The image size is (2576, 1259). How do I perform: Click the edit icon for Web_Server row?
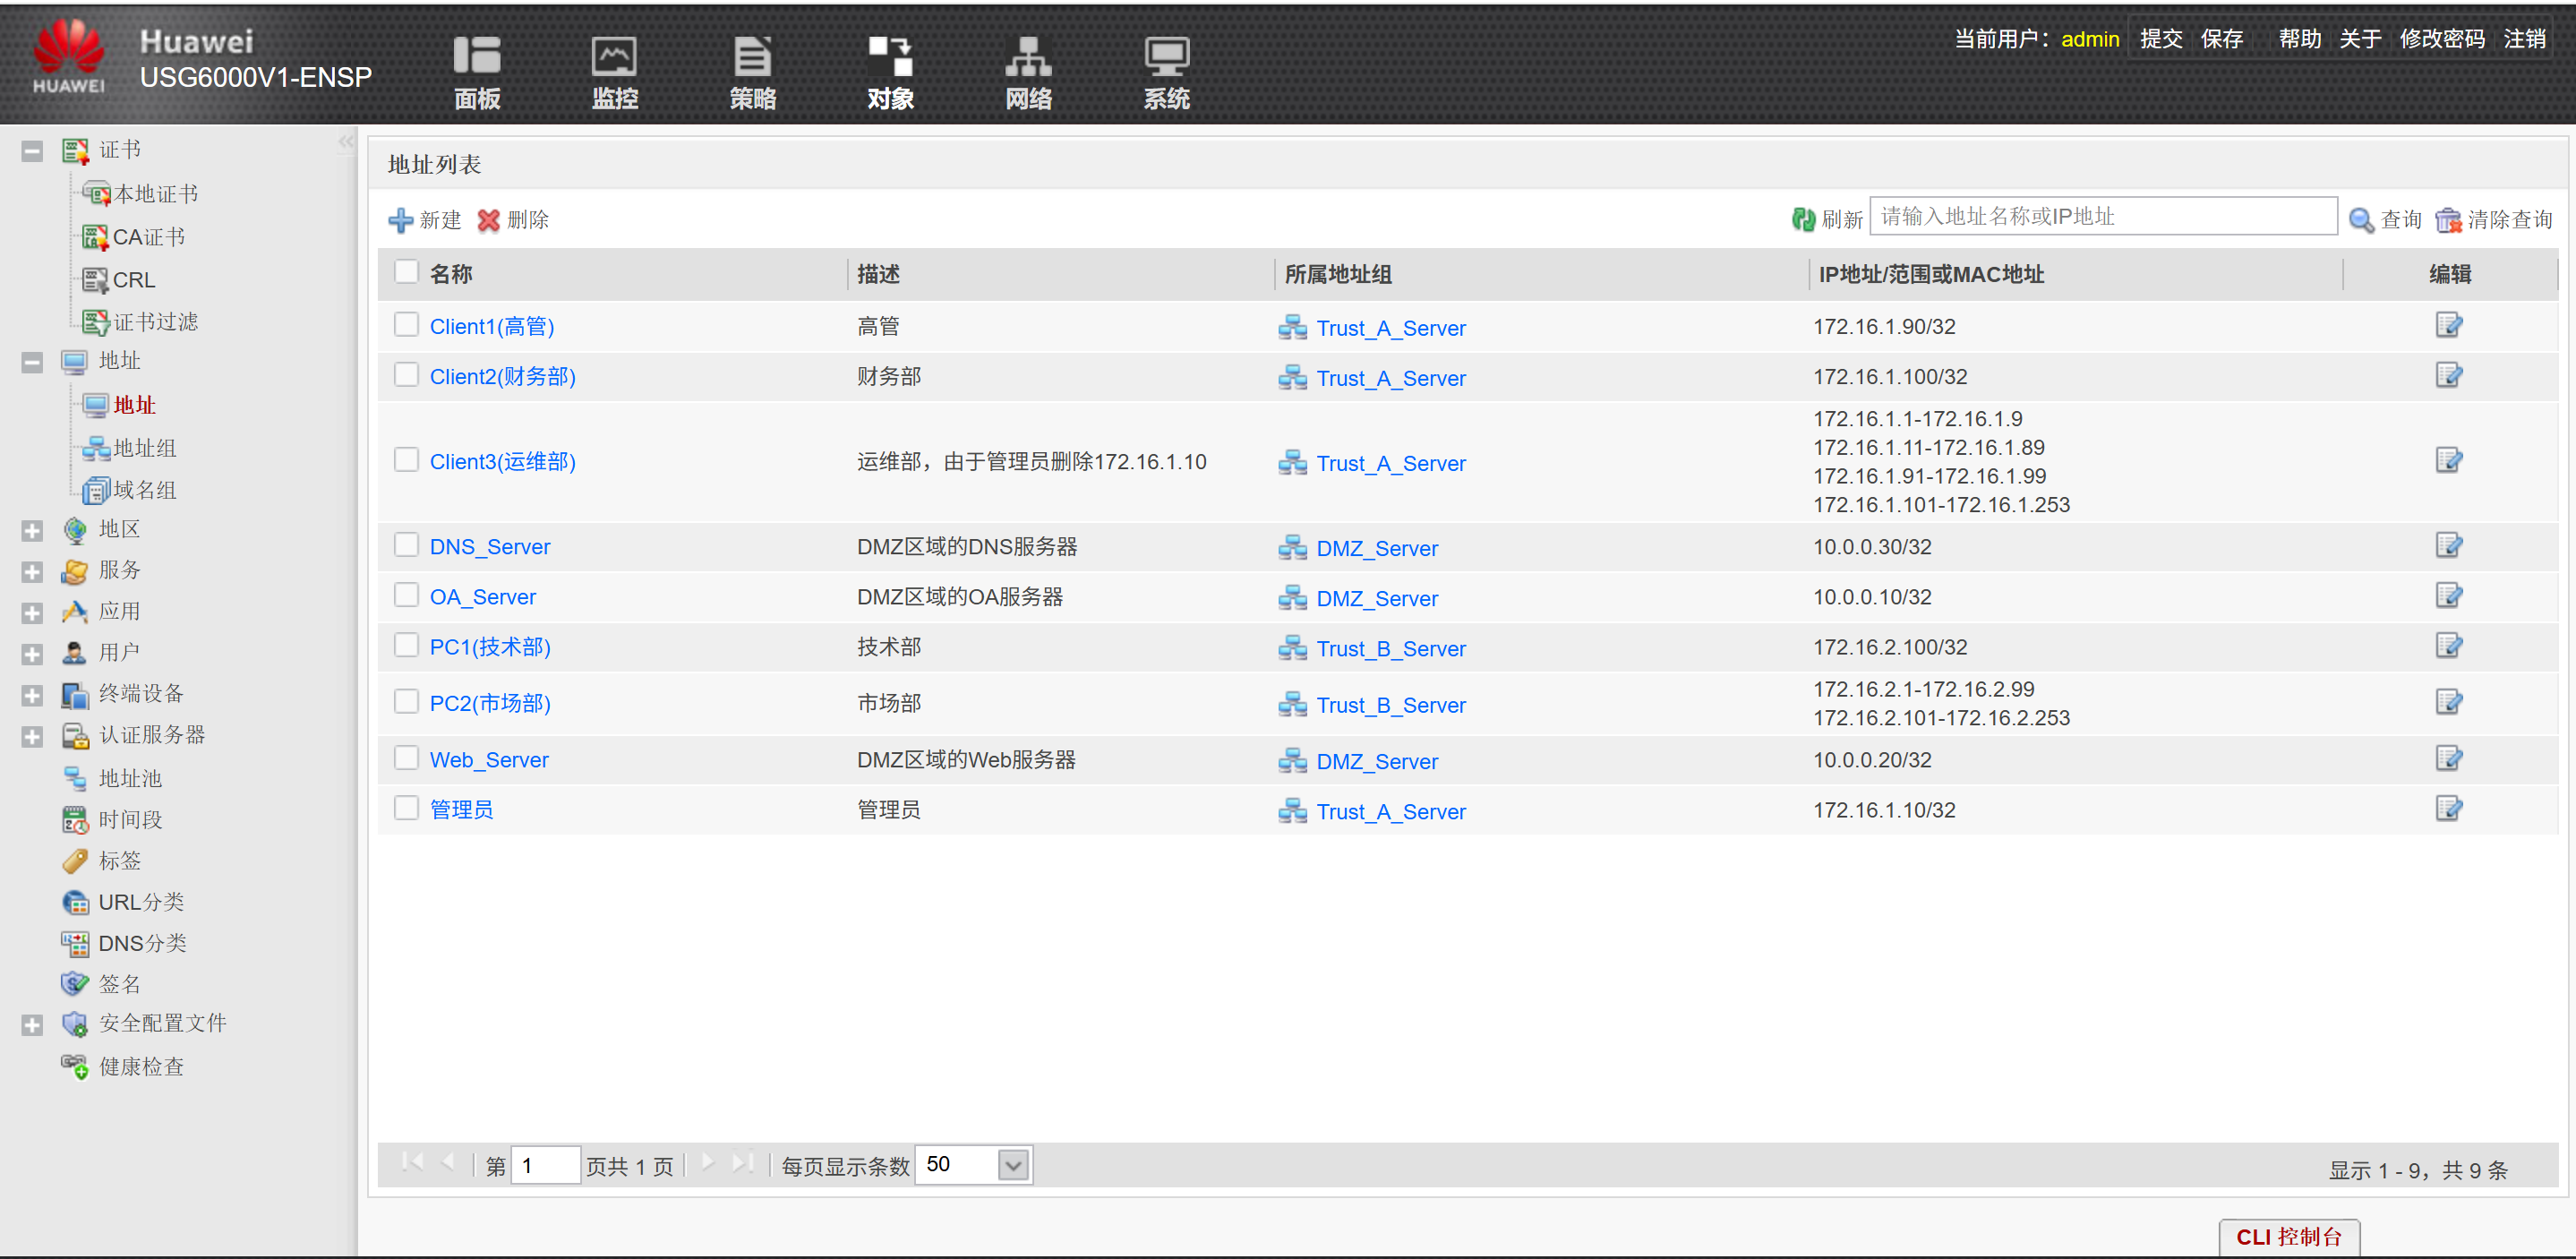pos(2447,758)
